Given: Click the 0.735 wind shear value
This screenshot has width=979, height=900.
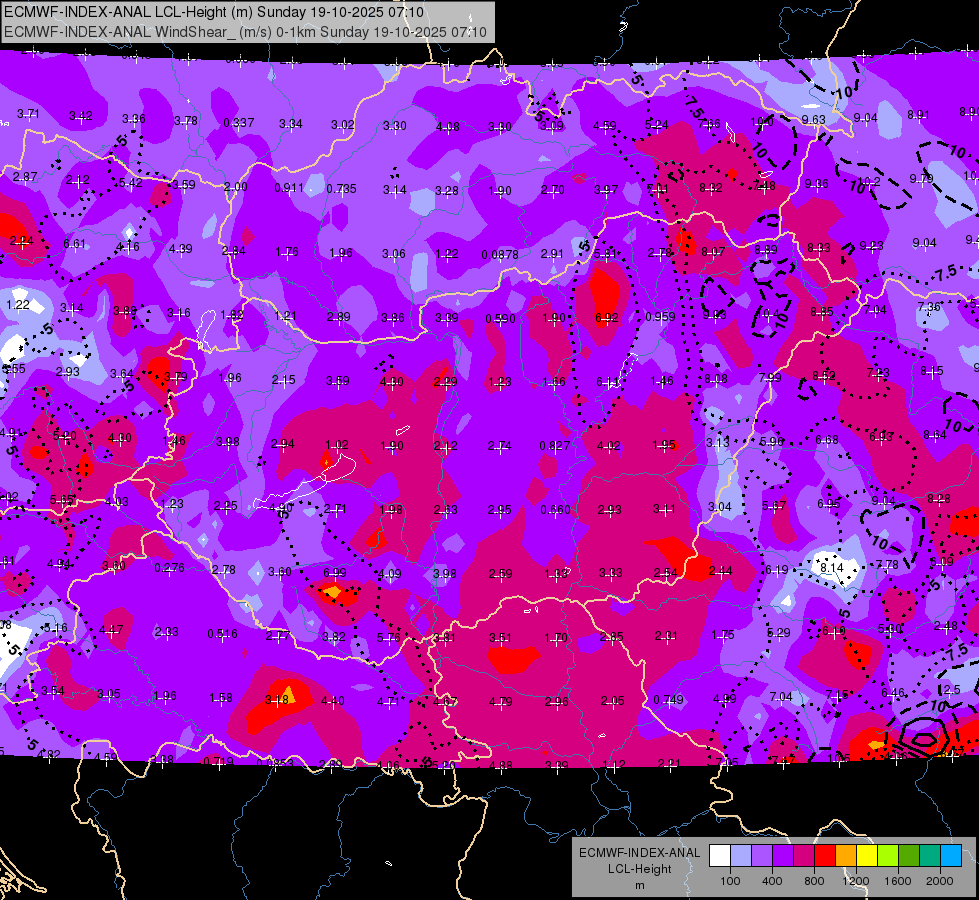Looking at the screenshot, I should (x=342, y=188).
